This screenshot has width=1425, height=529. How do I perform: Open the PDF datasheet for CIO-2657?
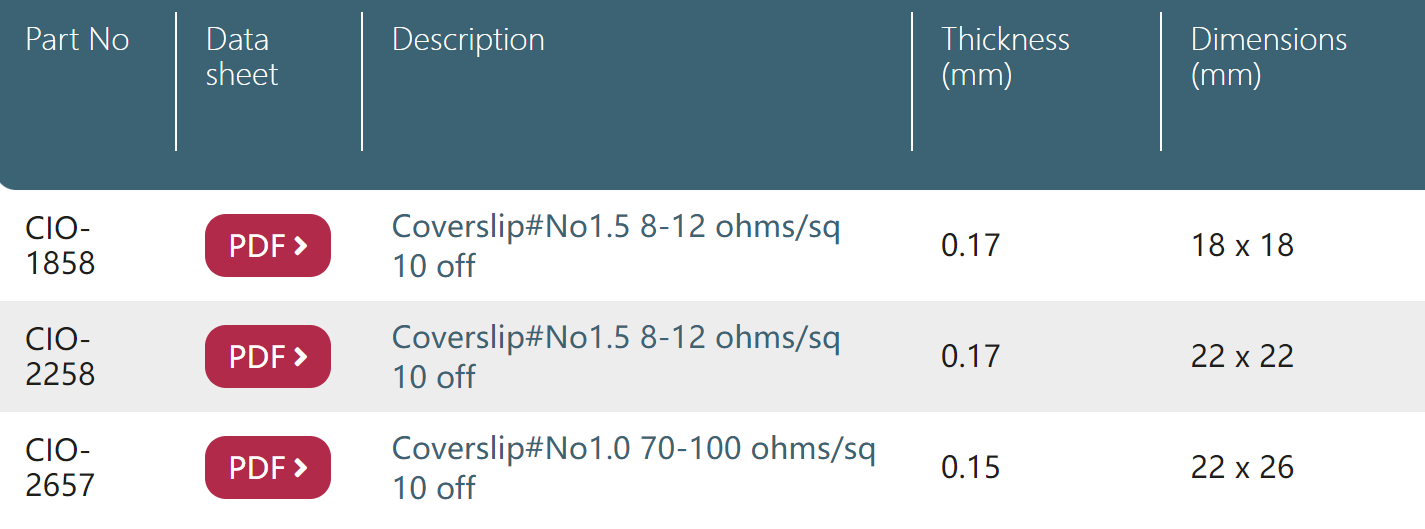coord(268,467)
